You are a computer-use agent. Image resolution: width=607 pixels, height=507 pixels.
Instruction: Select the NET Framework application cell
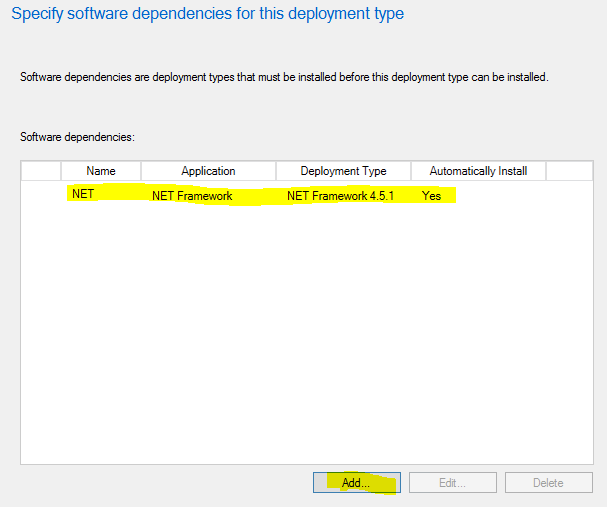coord(192,196)
